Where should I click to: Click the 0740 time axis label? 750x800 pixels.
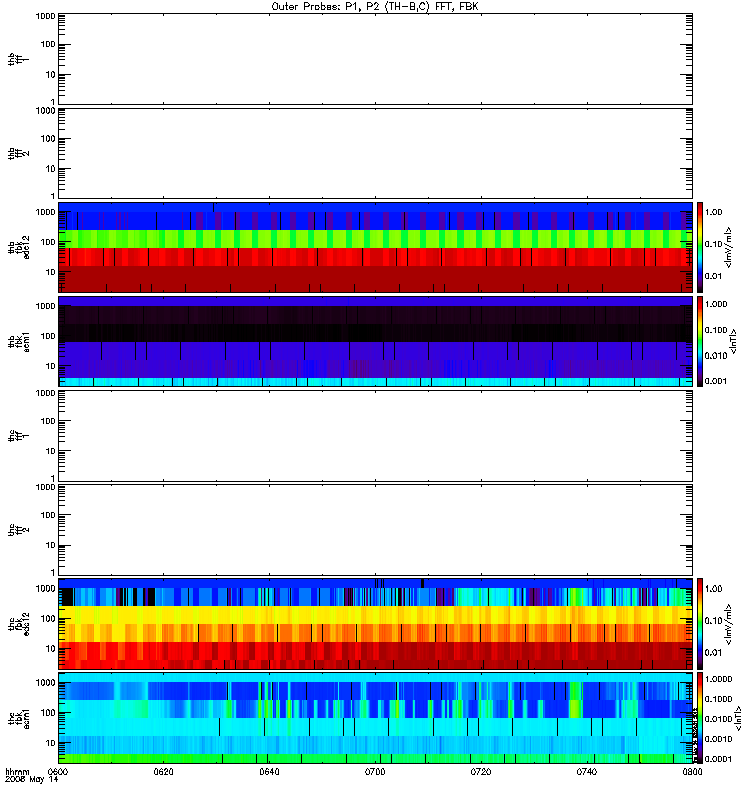click(587, 771)
